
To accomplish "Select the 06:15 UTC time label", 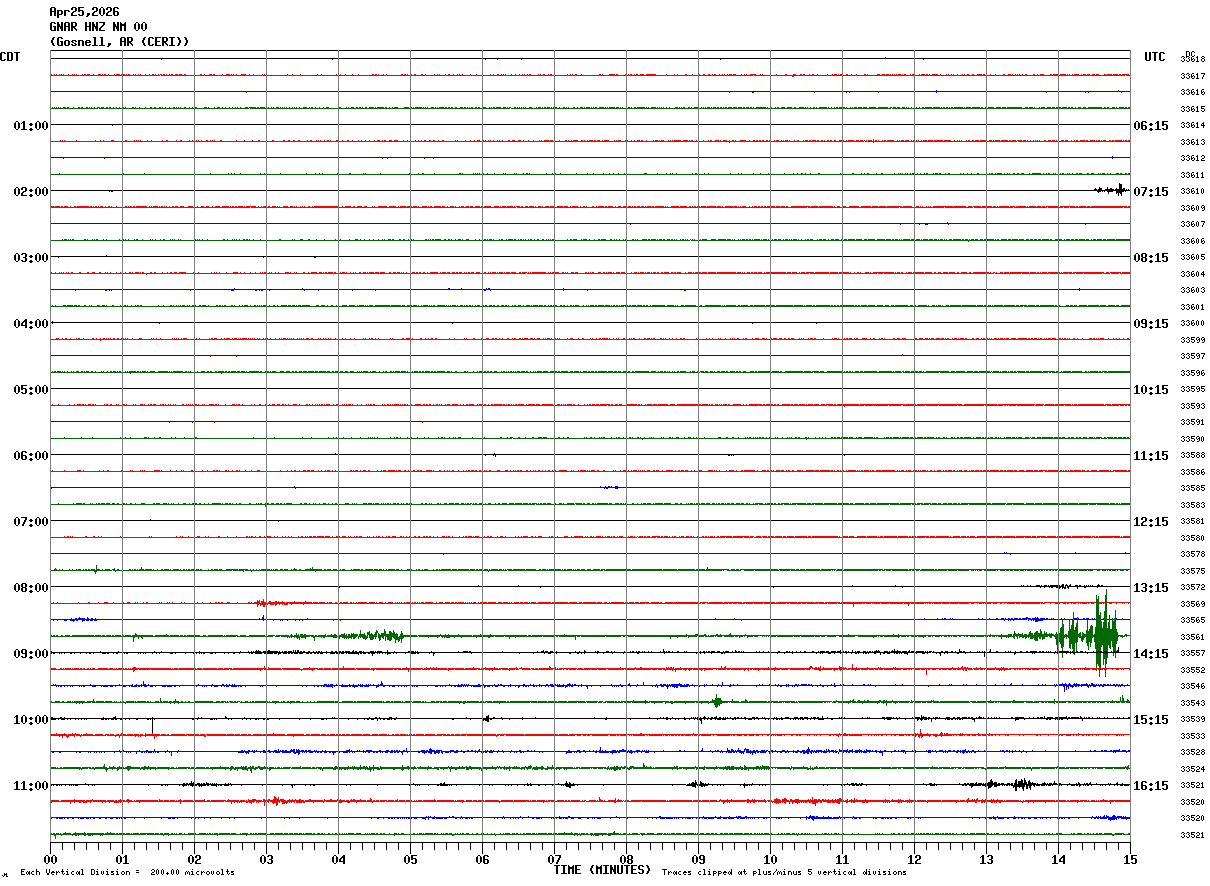I will (x=1150, y=126).
